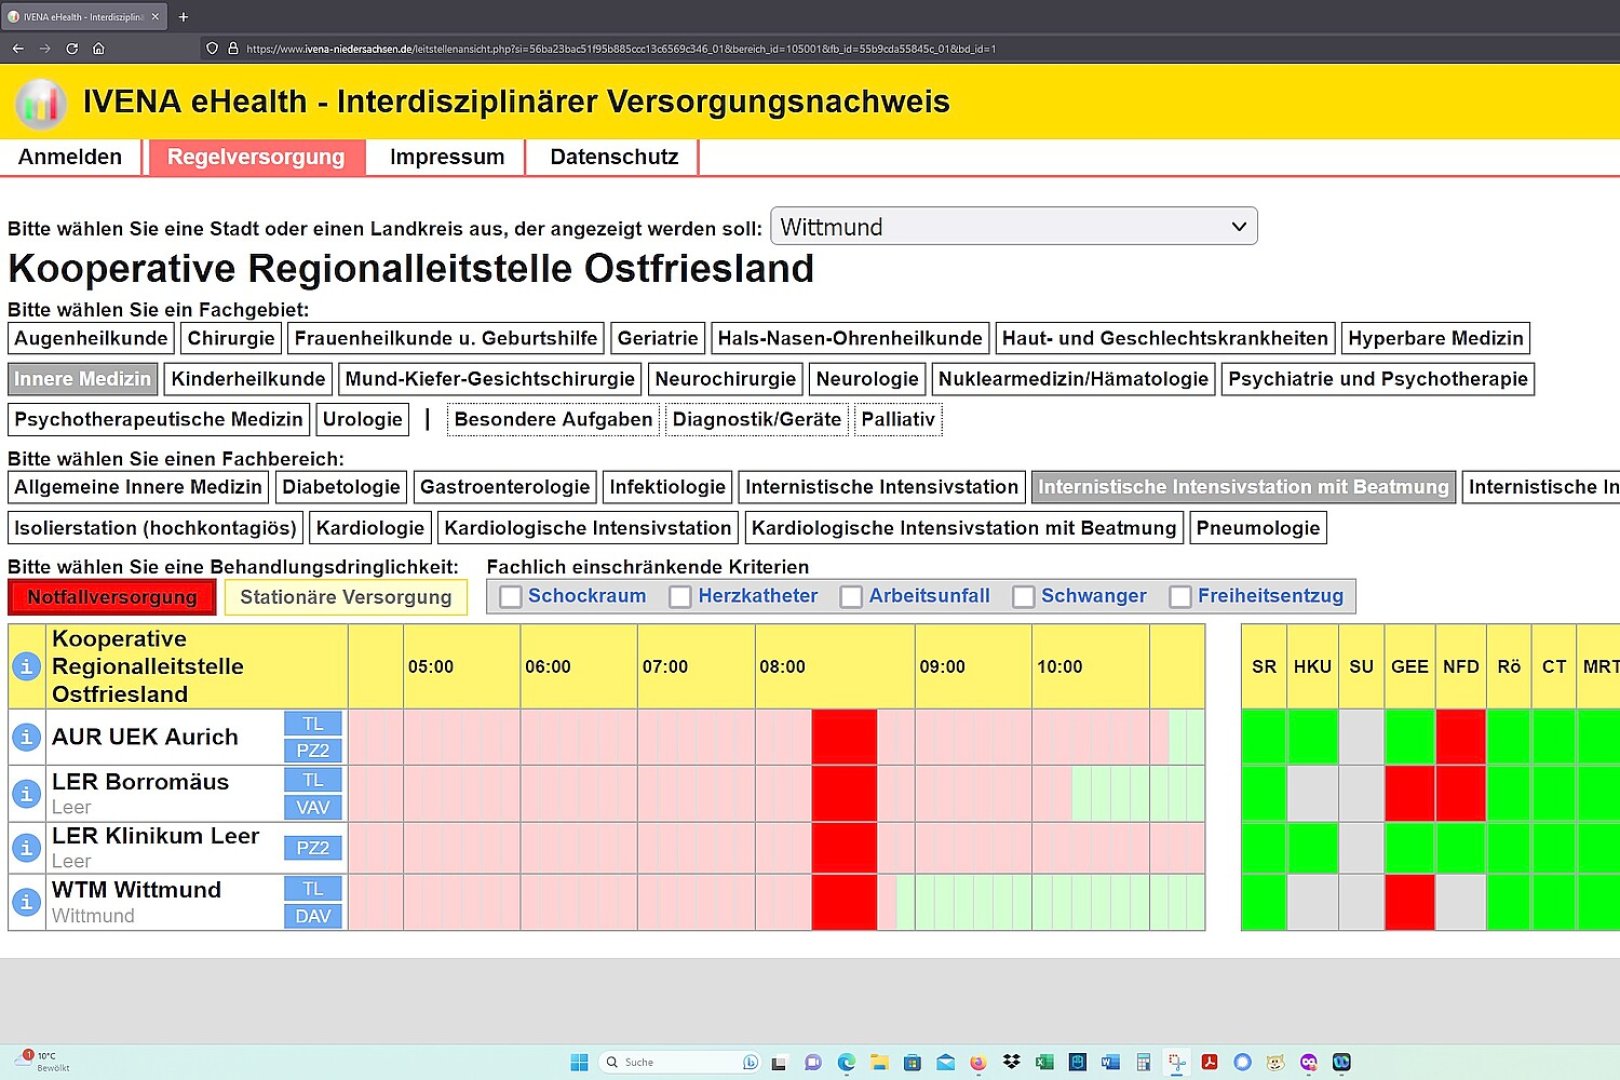
Task: Click grey HKU status cell for LER Borromäus
Action: pyautogui.click(x=1312, y=793)
